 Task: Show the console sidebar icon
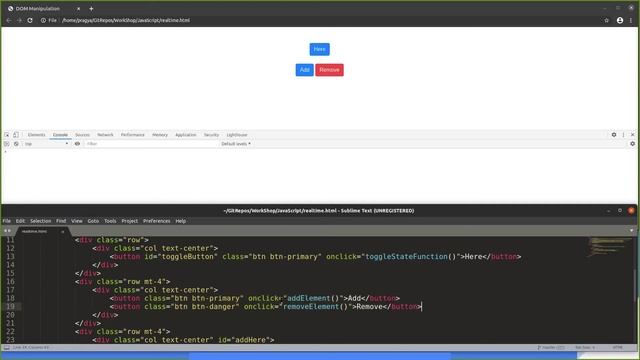click(6, 144)
